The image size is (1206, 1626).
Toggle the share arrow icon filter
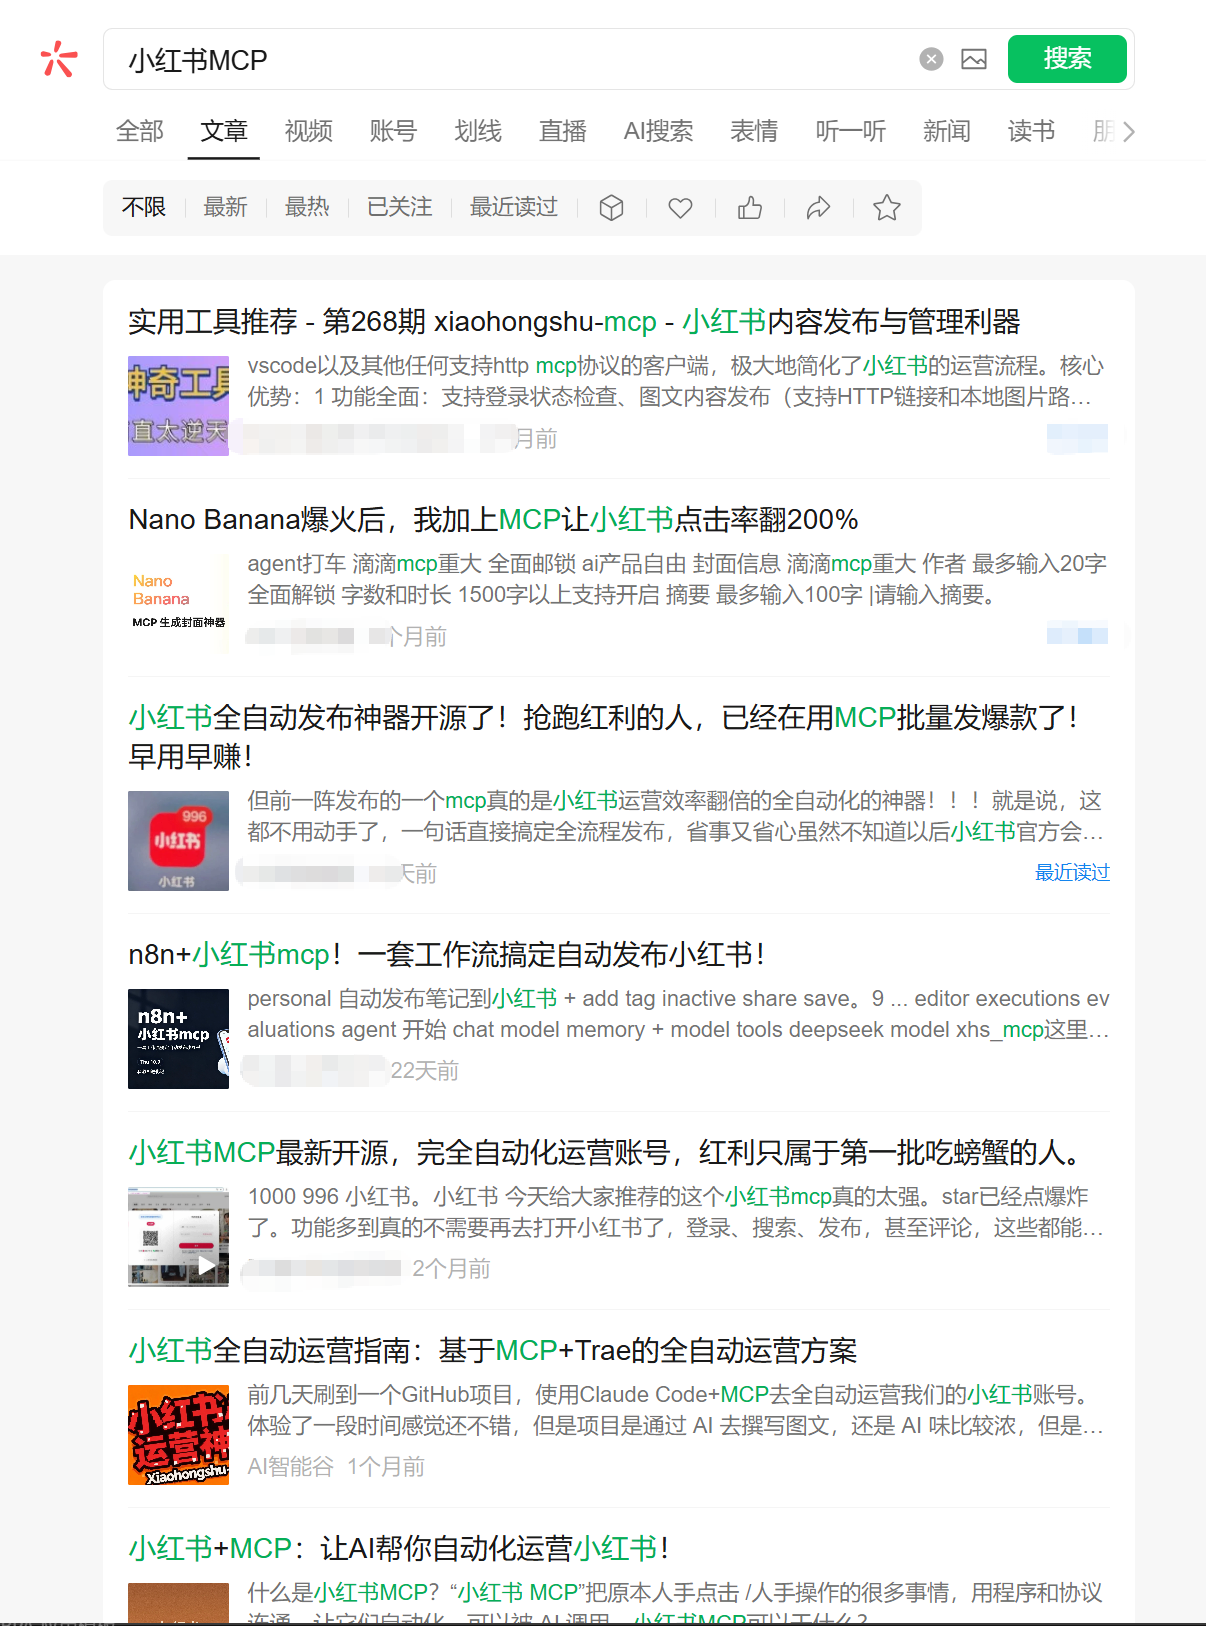click(x=819, y=207)
